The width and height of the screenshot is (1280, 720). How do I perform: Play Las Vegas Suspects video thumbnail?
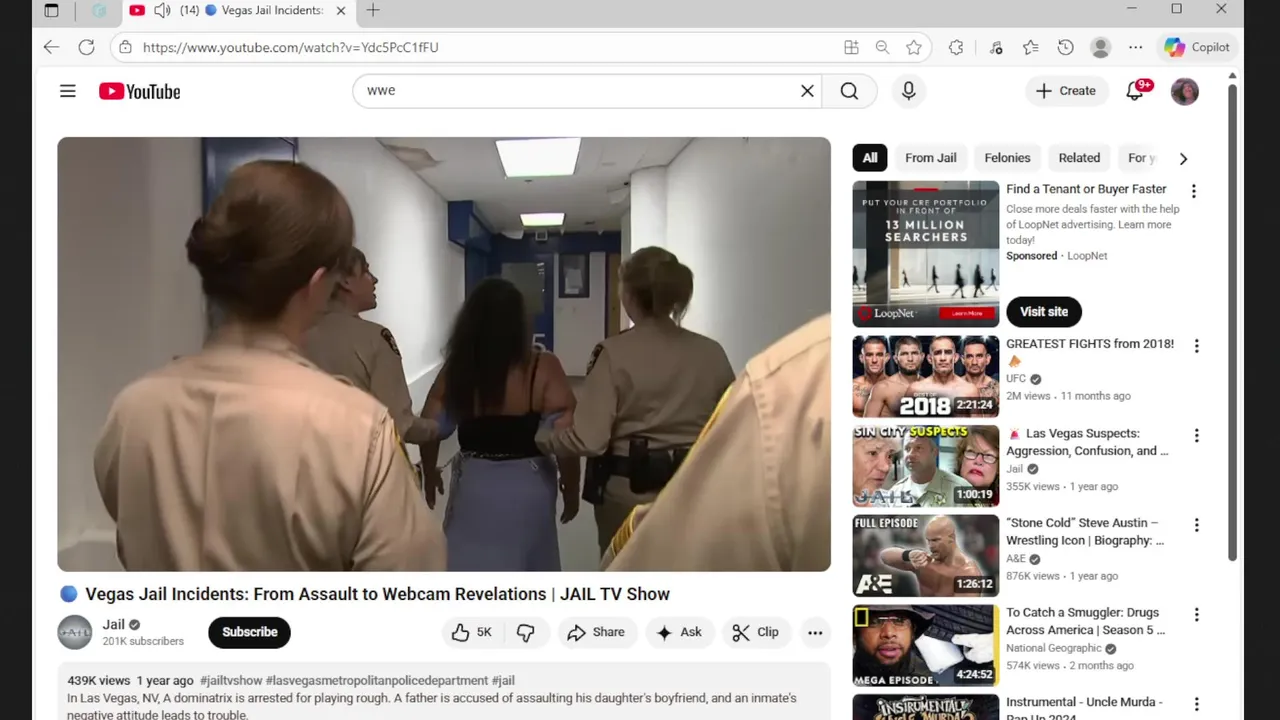pos(925,466)
